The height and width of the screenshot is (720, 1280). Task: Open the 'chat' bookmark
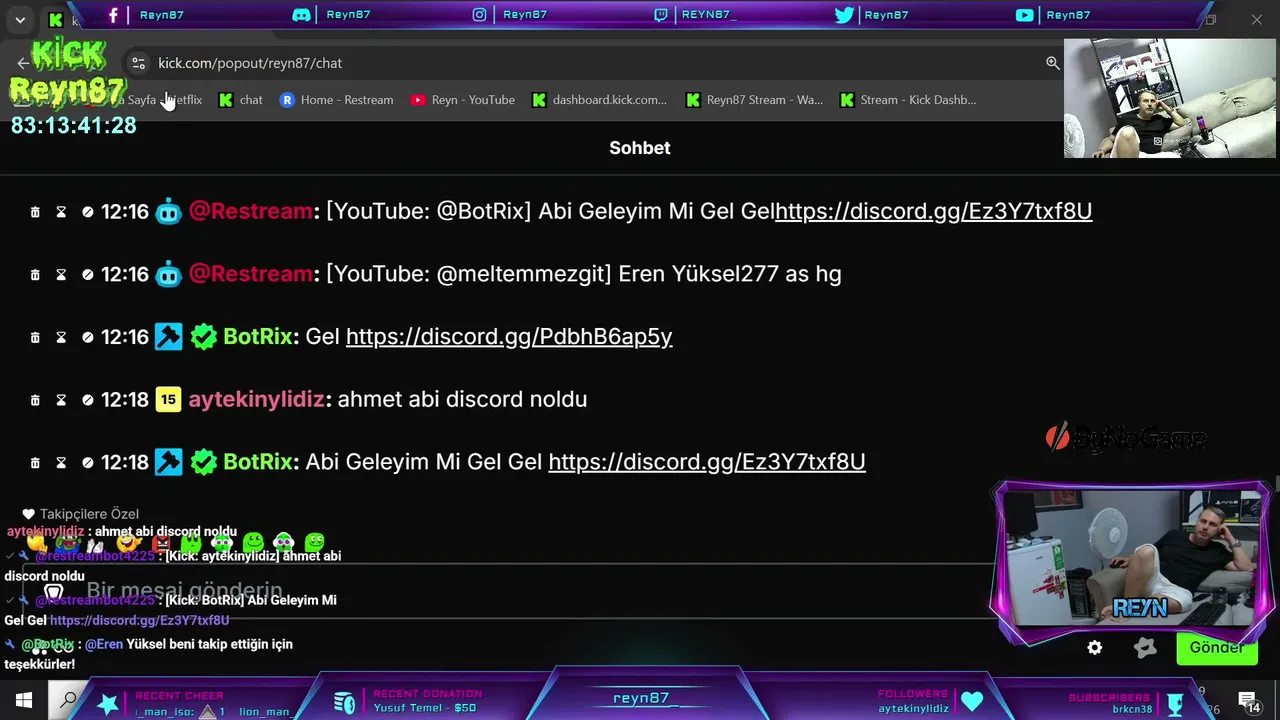point(240,100)
